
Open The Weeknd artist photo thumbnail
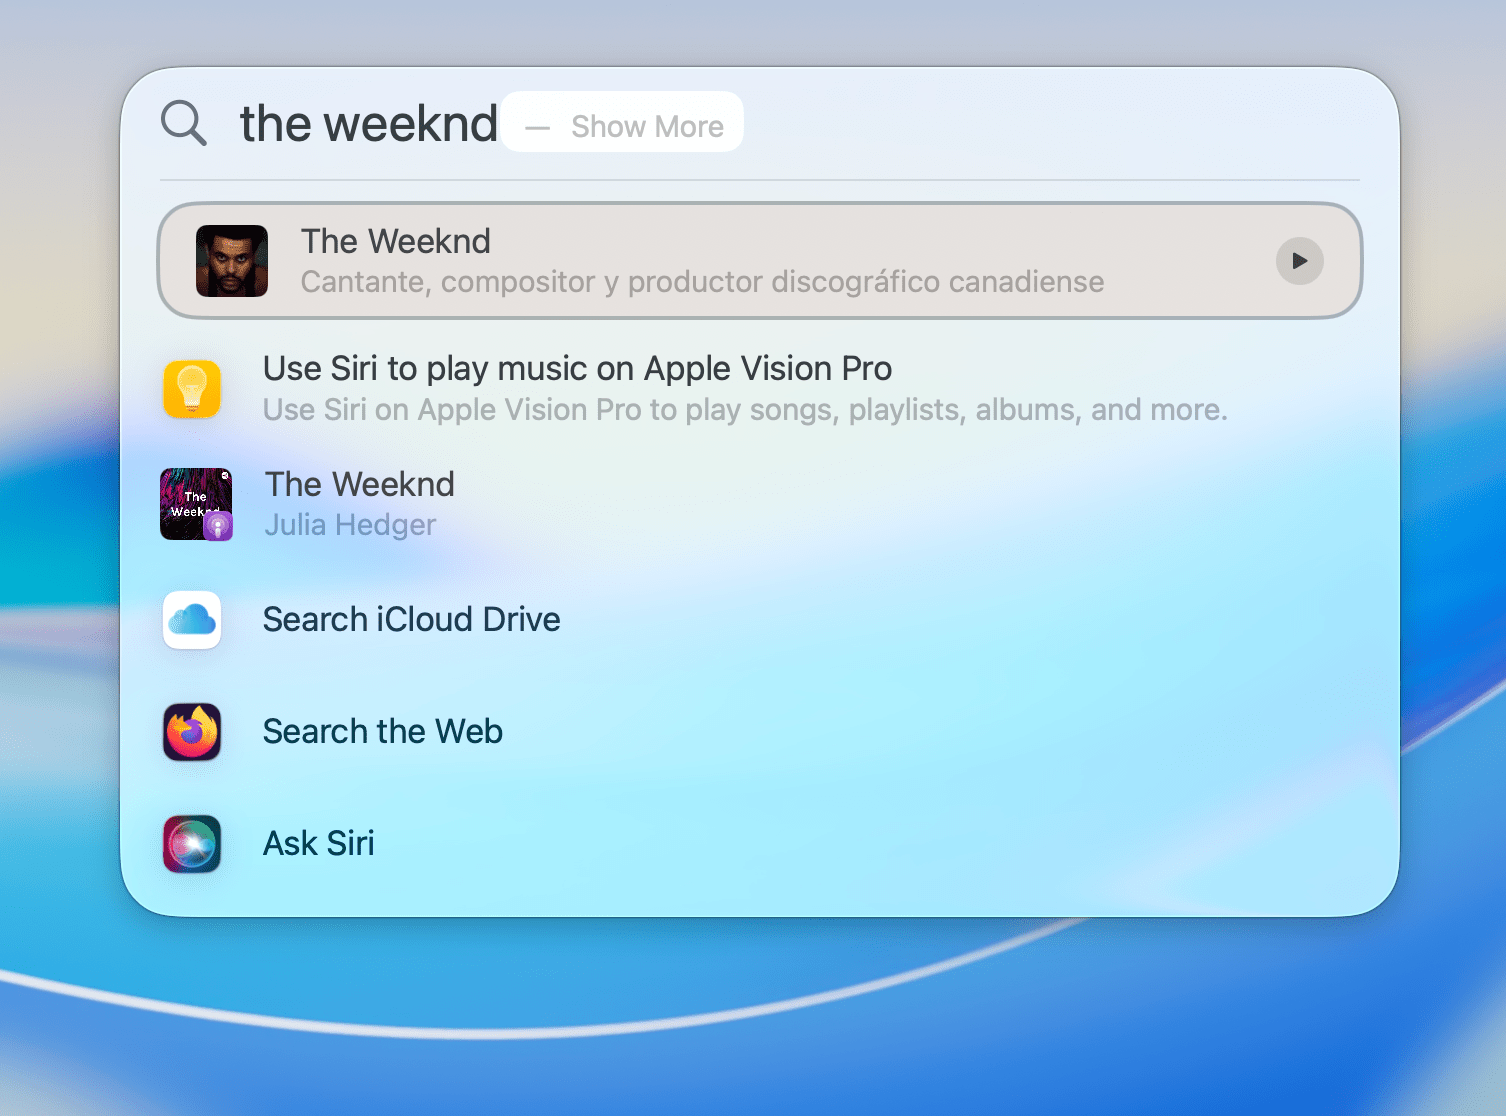click(x=232, y=261)
